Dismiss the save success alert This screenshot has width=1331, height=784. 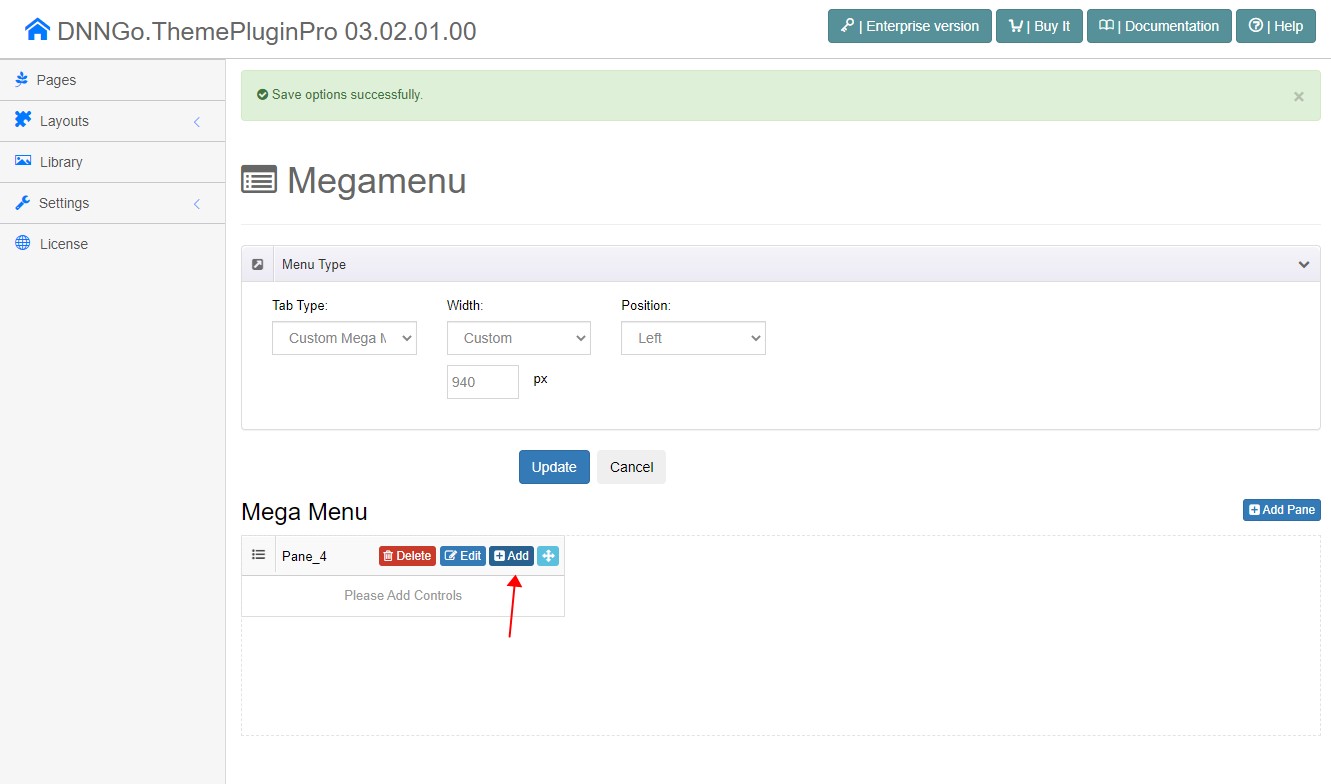point(1299,97)
